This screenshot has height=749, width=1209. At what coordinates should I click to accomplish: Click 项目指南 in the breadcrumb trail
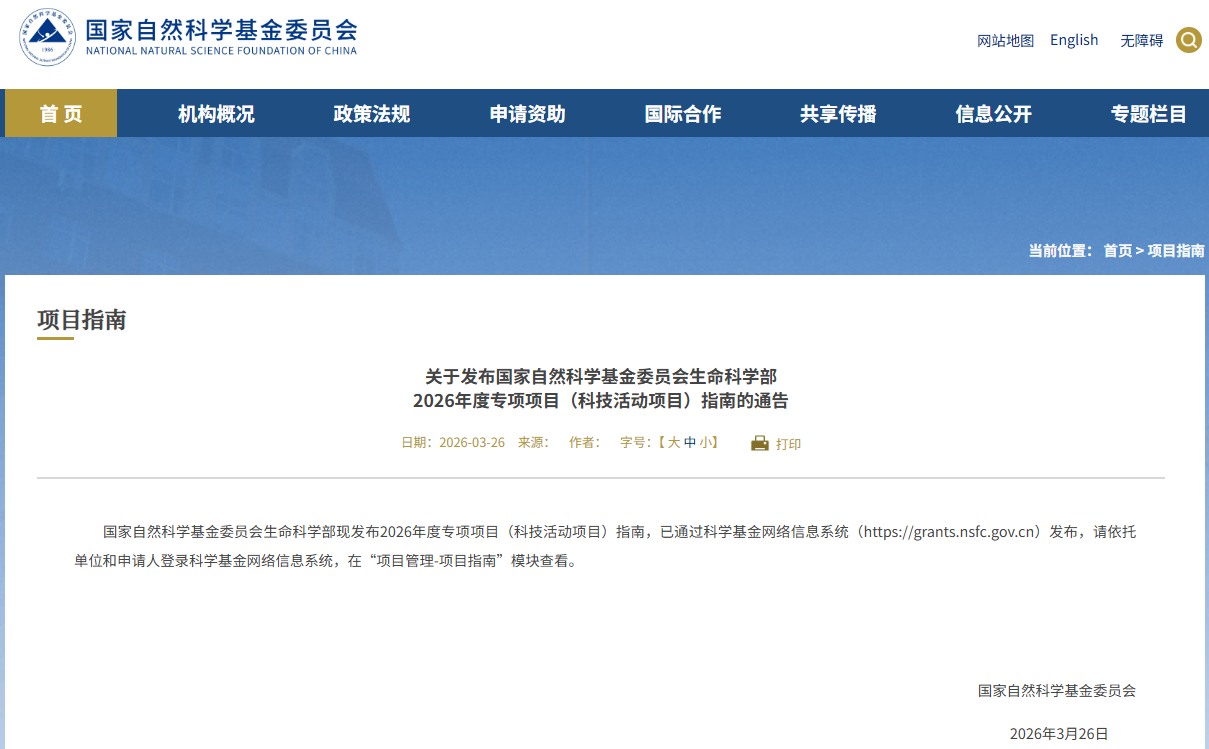click(x=1176, y=250)
